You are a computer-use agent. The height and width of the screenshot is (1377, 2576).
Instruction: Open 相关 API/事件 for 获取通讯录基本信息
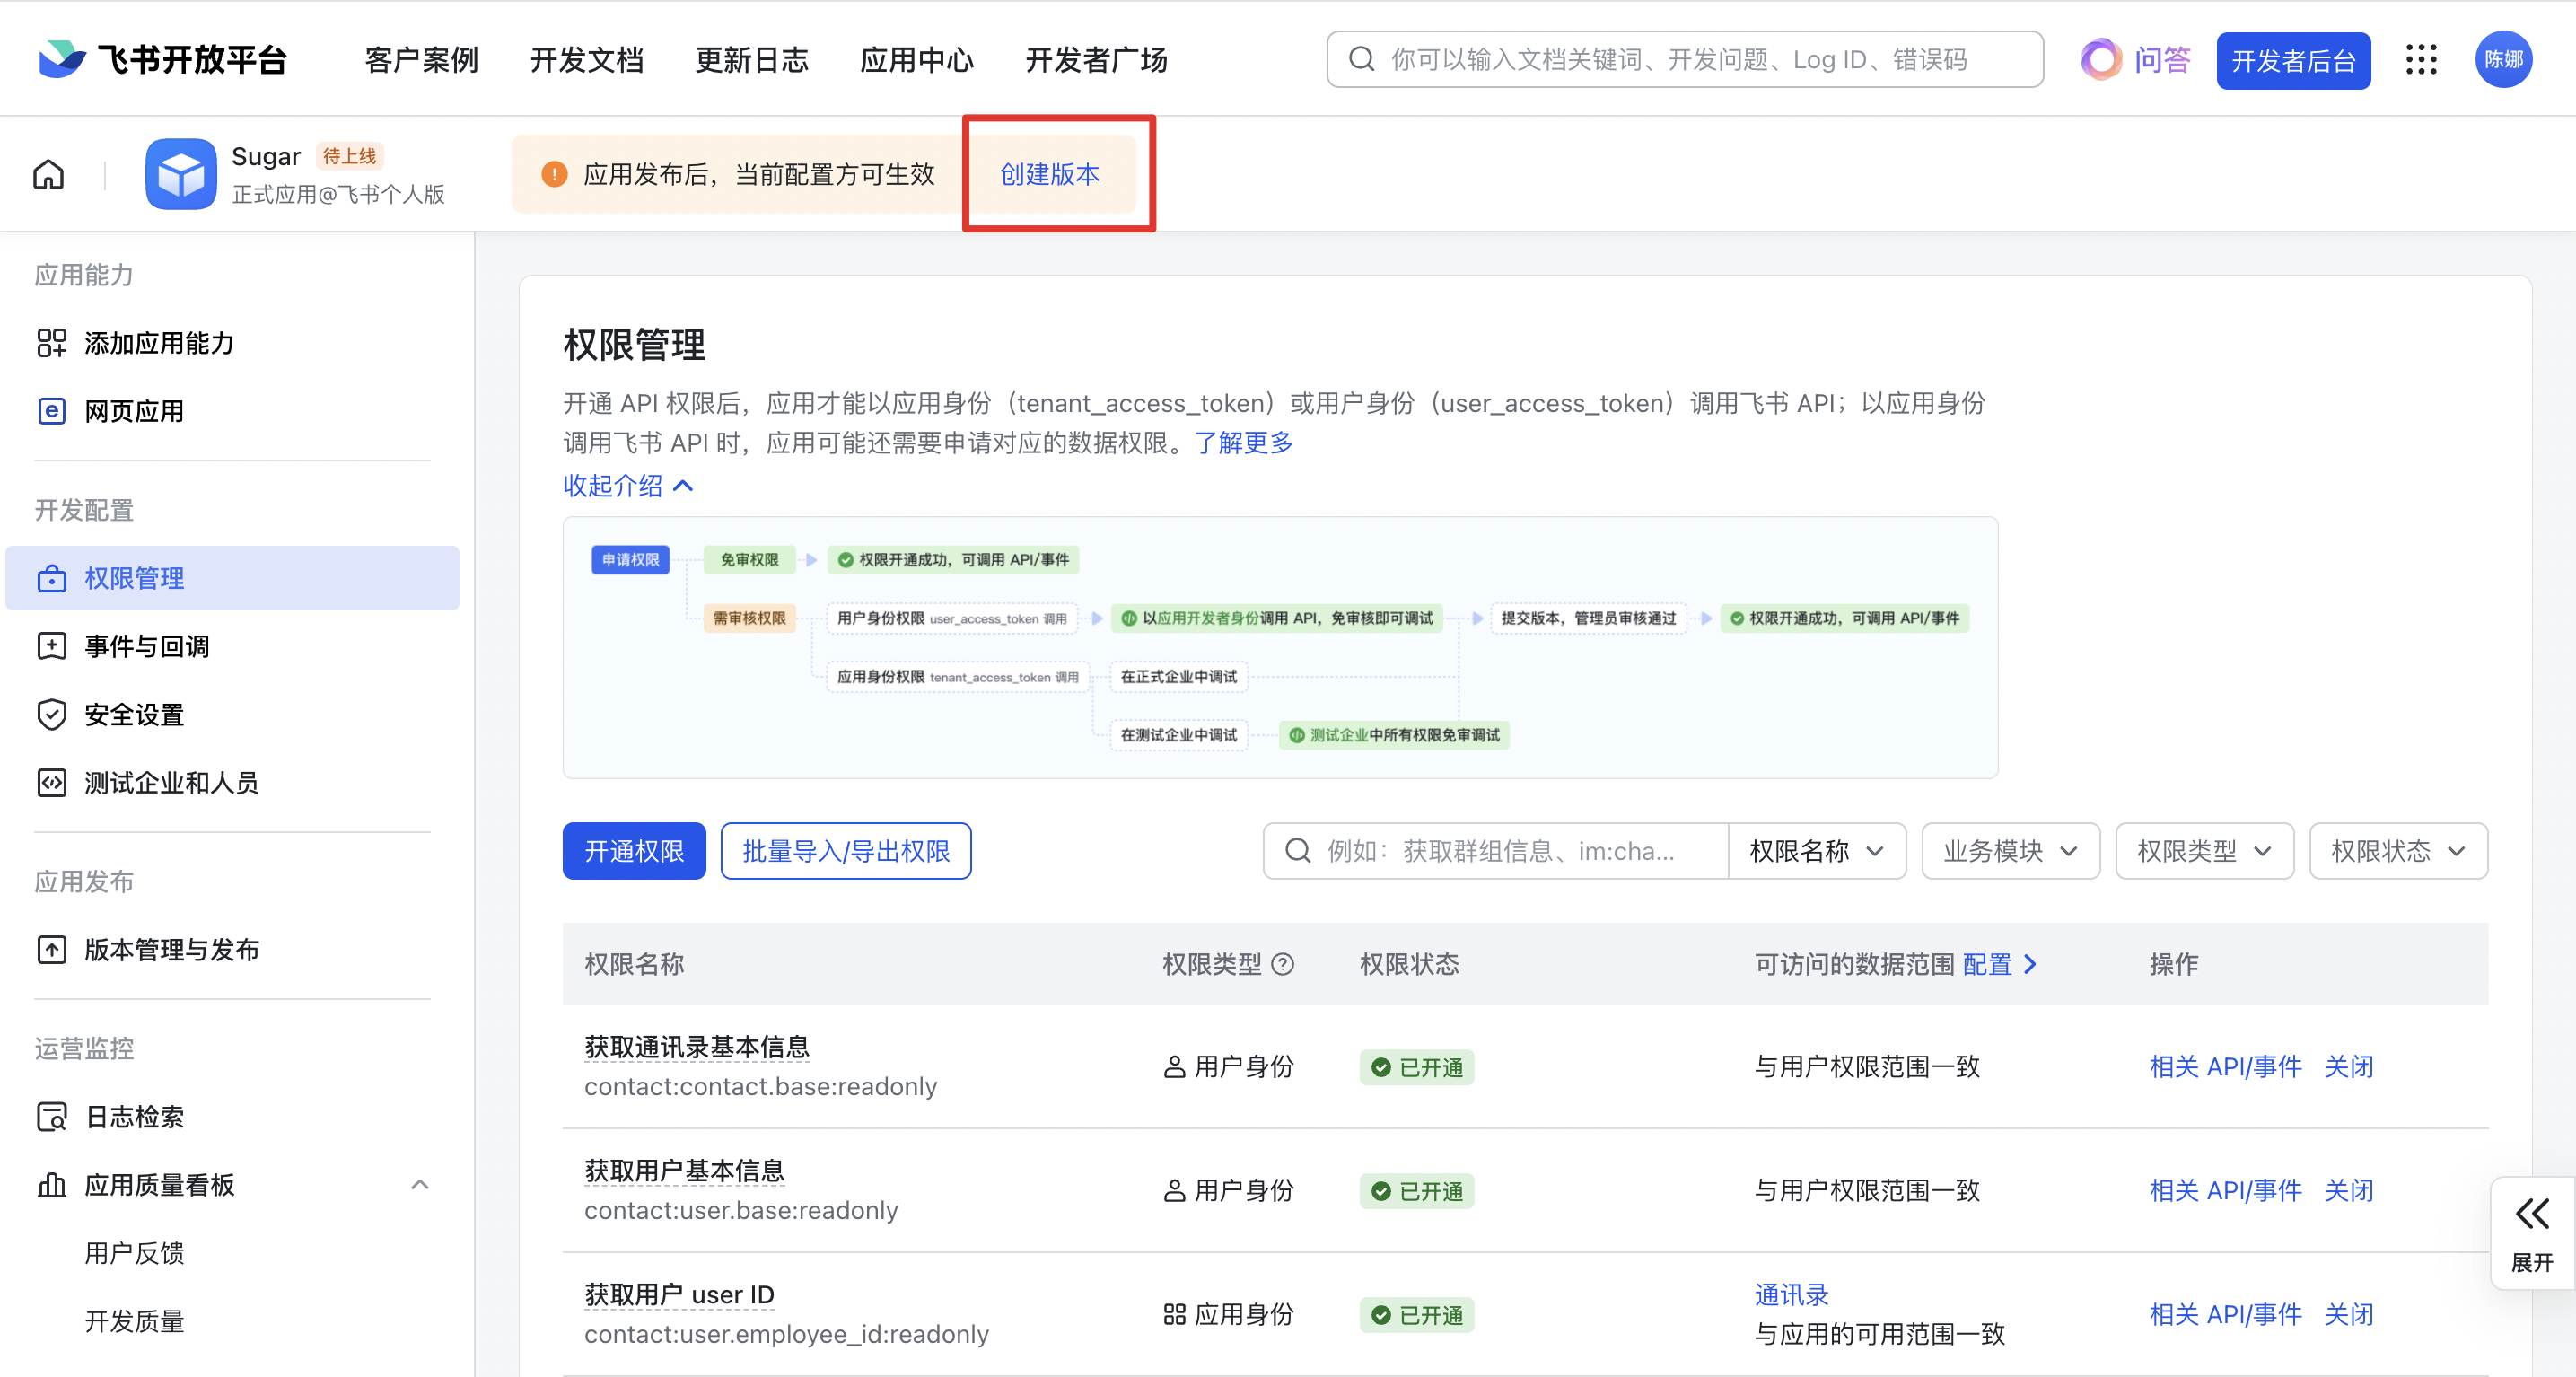pos(2226,1067)
